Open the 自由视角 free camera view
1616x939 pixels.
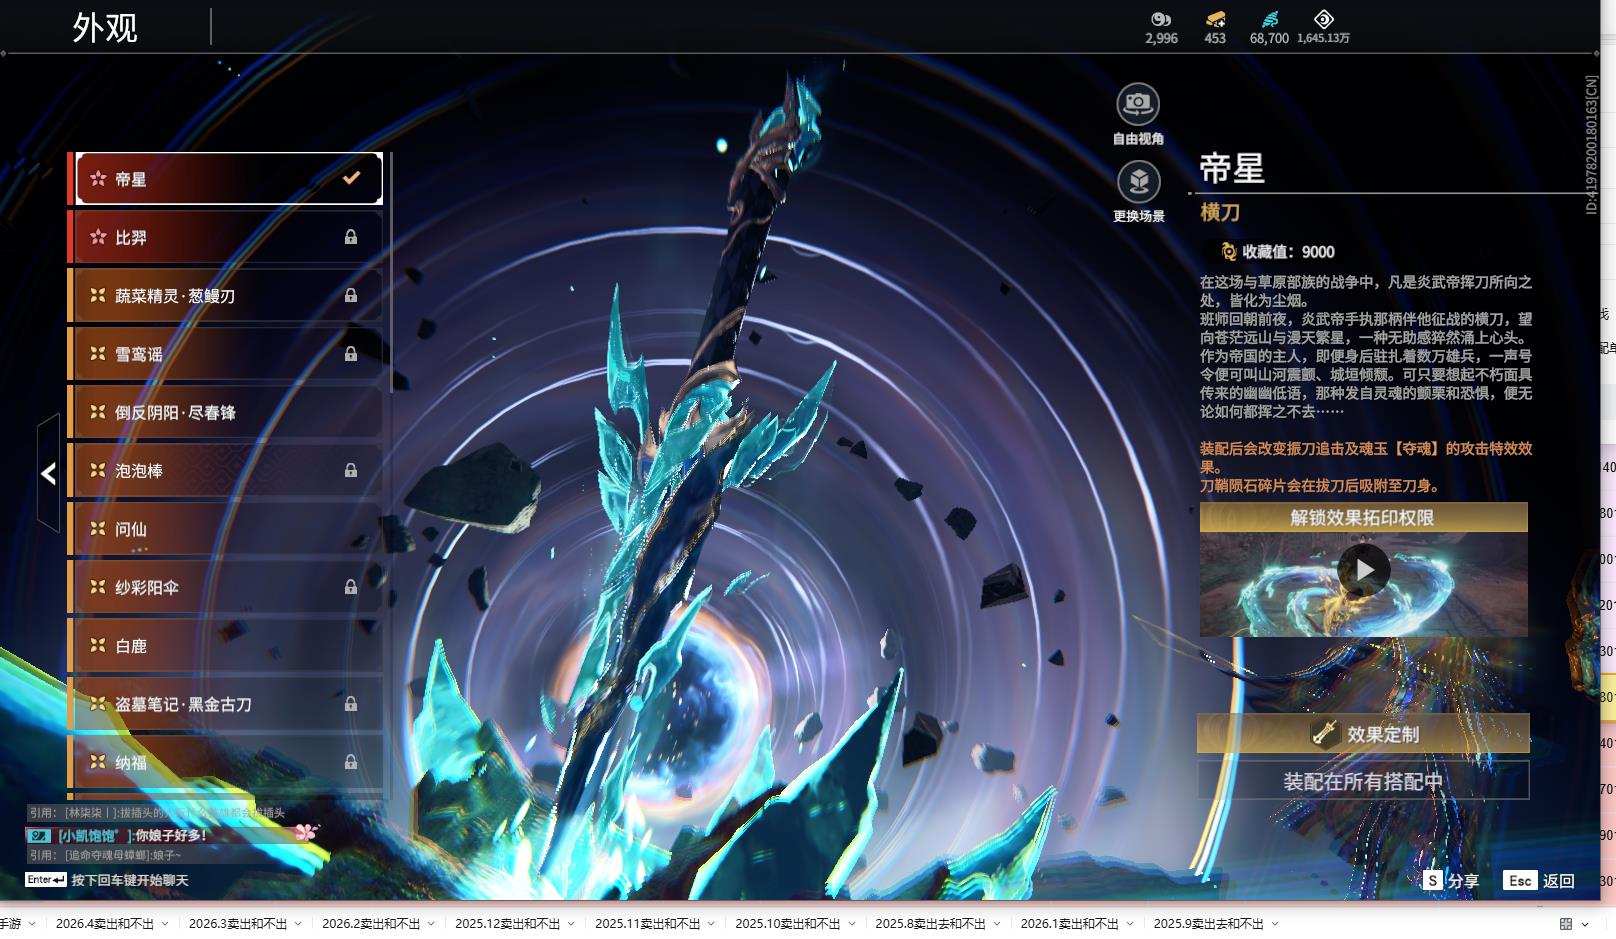(1138, 103)
